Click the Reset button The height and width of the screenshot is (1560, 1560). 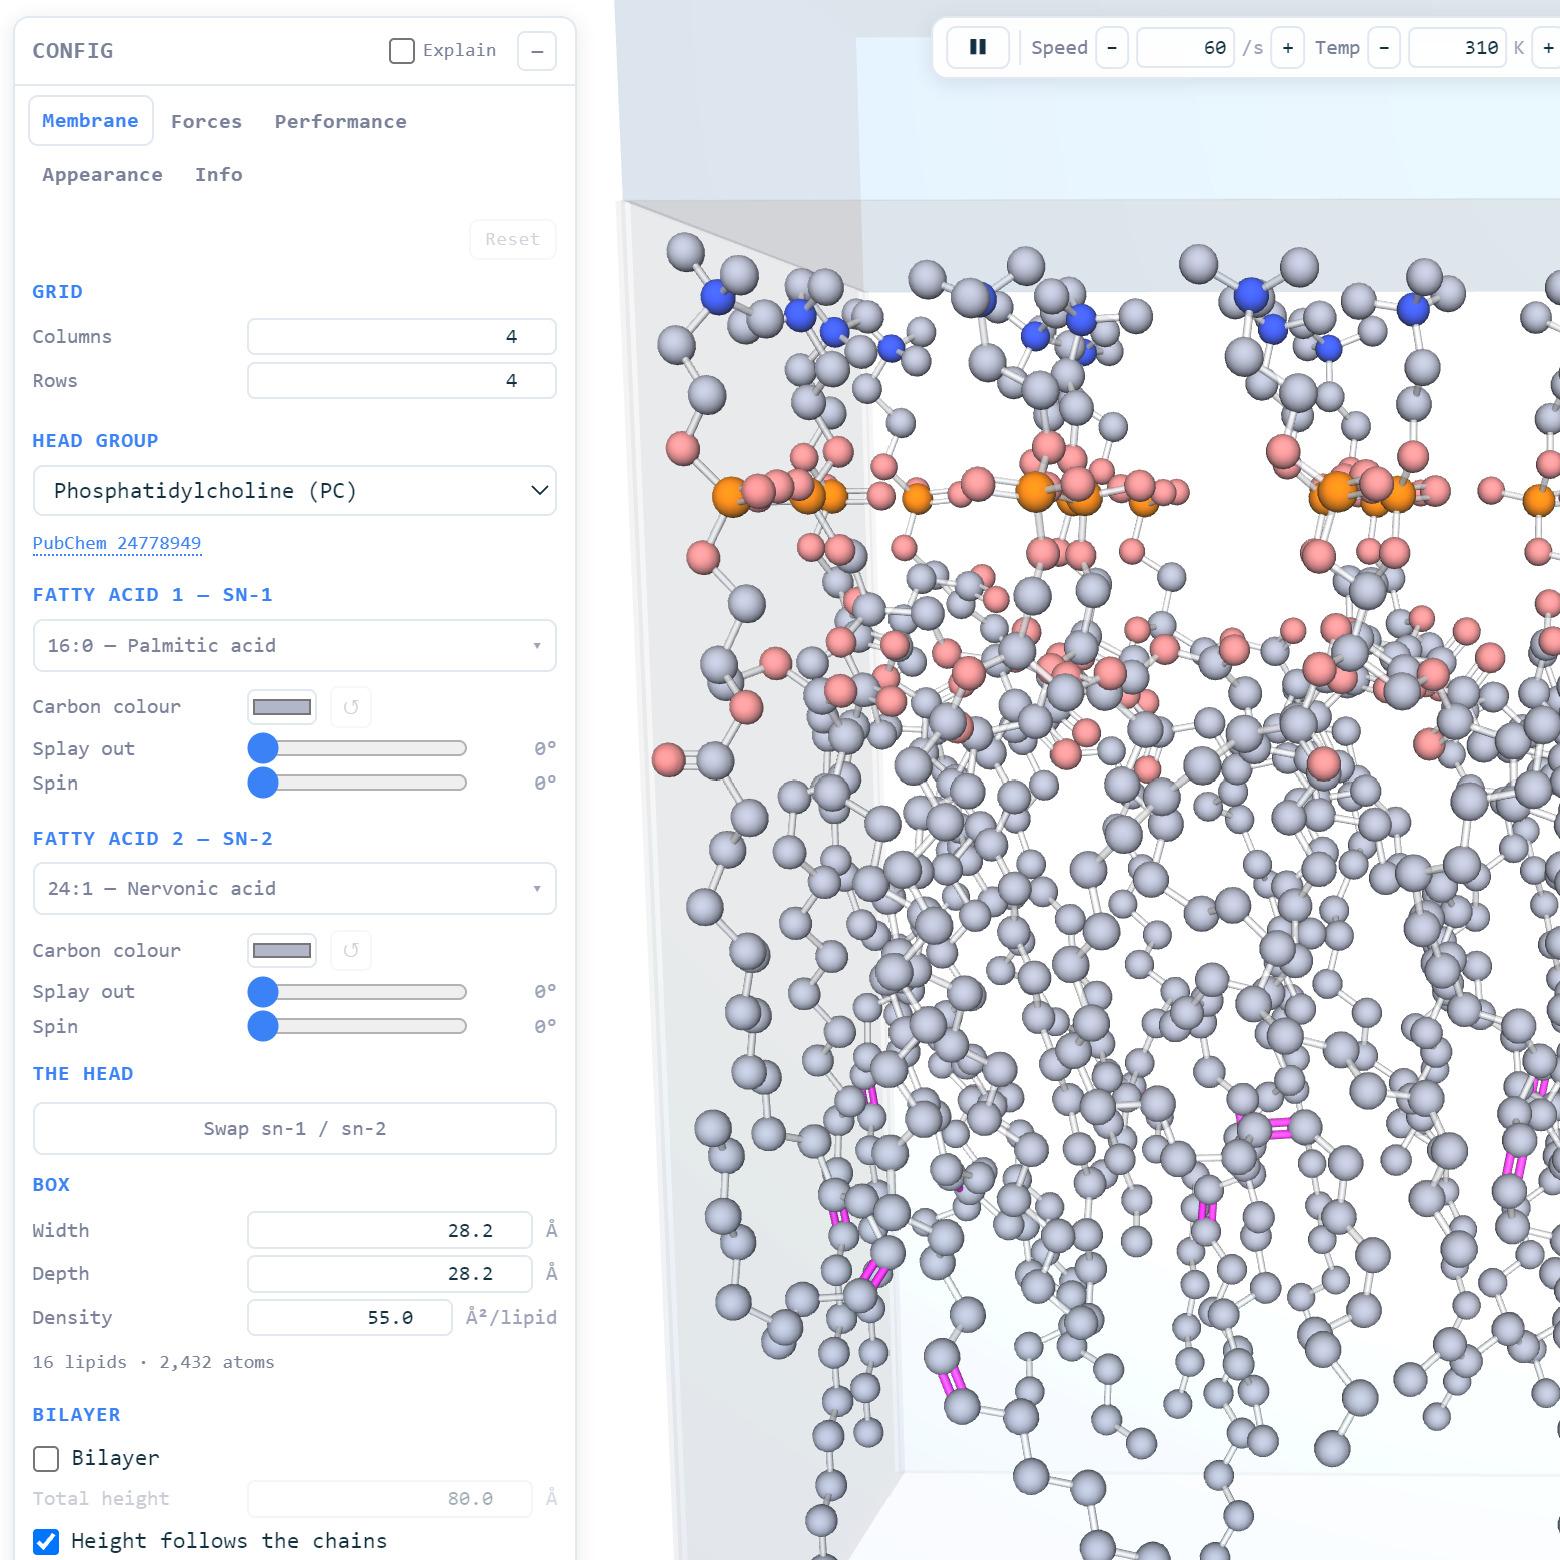513,240
